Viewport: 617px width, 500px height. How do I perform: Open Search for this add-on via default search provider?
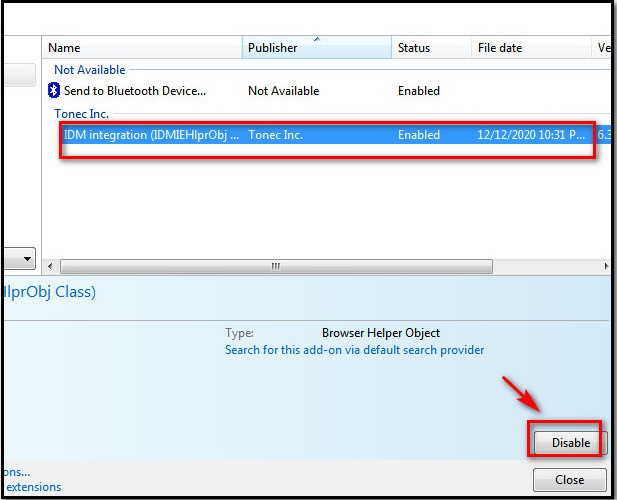click(354, 350)
